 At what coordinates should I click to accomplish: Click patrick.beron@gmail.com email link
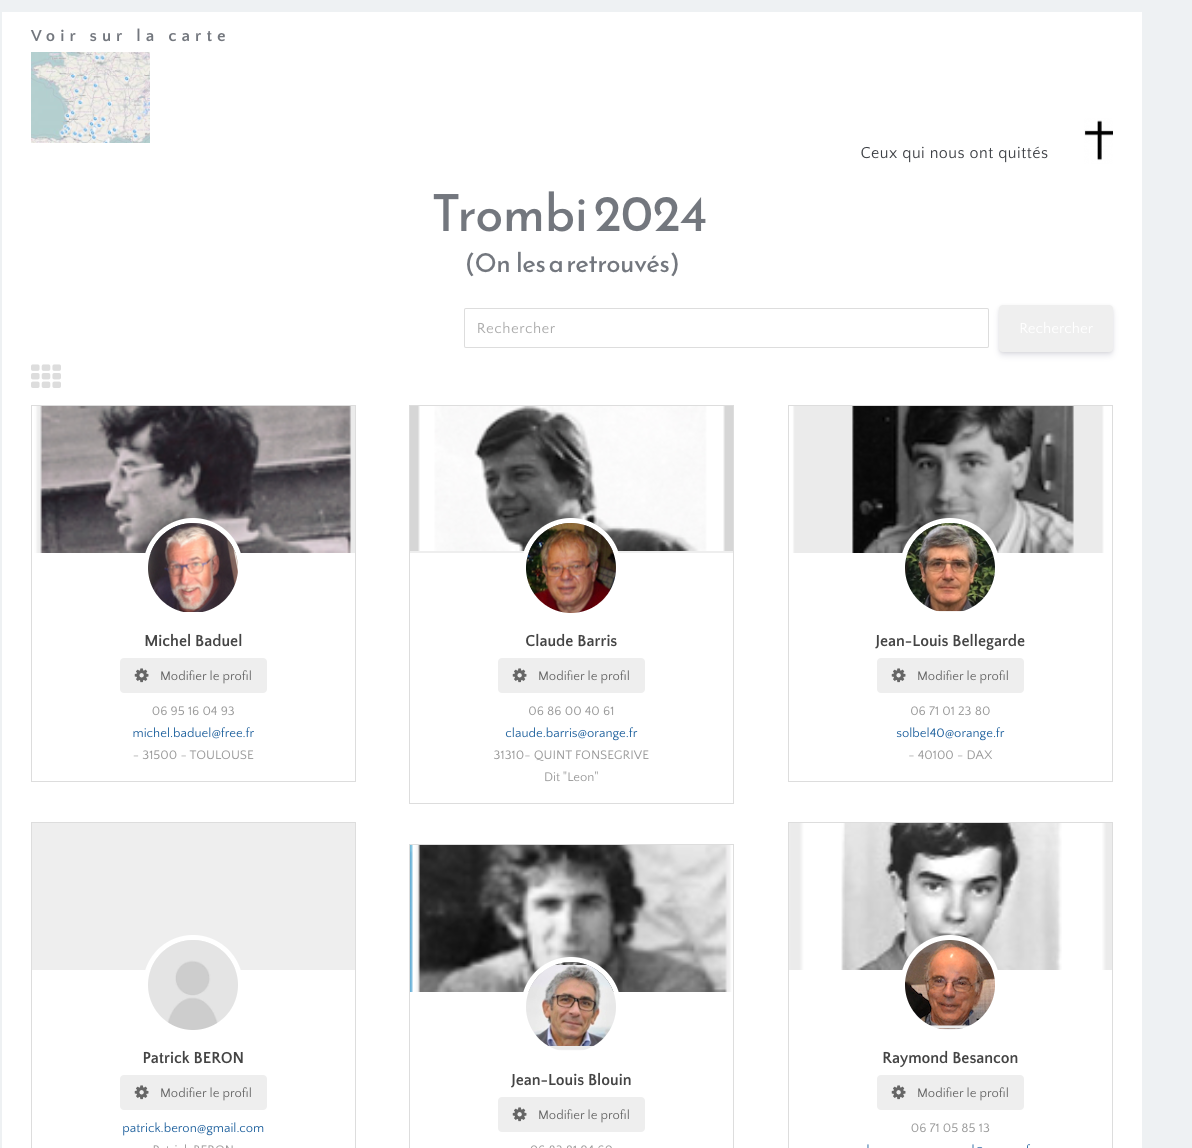point(193,1128)
